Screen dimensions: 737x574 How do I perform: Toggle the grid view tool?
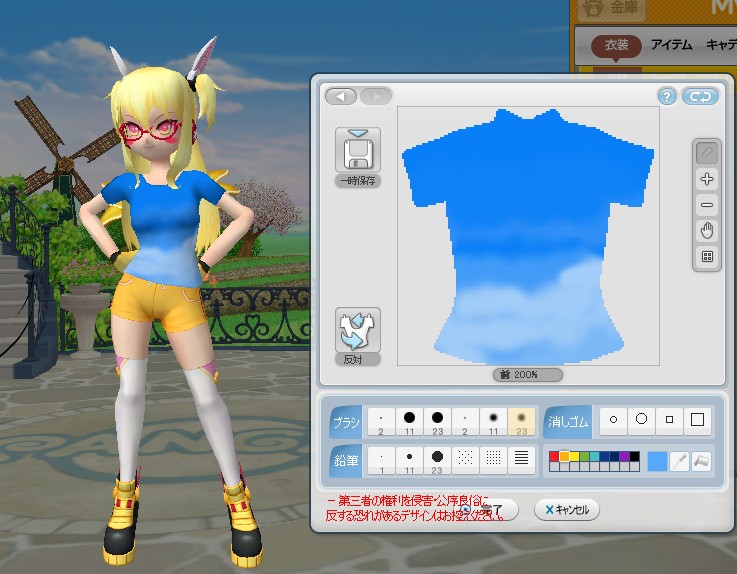[x=707, y=257]
